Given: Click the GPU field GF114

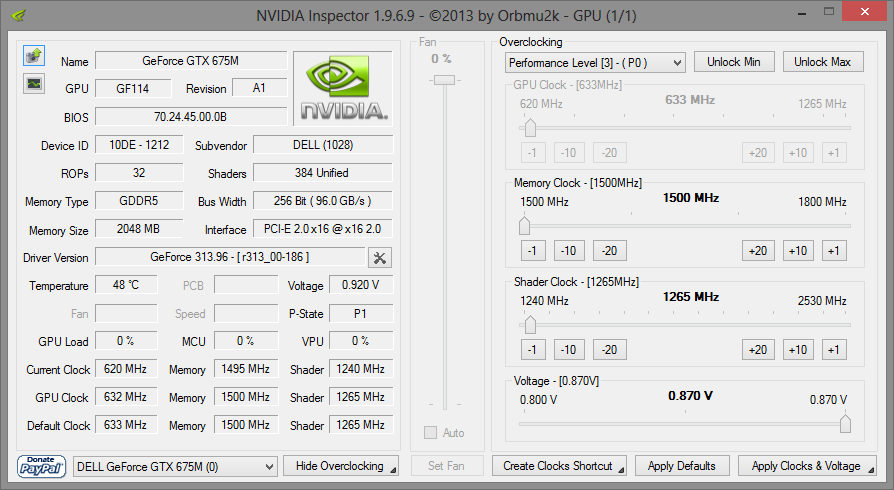Looking at the screenshot, I should click(133, 88).
